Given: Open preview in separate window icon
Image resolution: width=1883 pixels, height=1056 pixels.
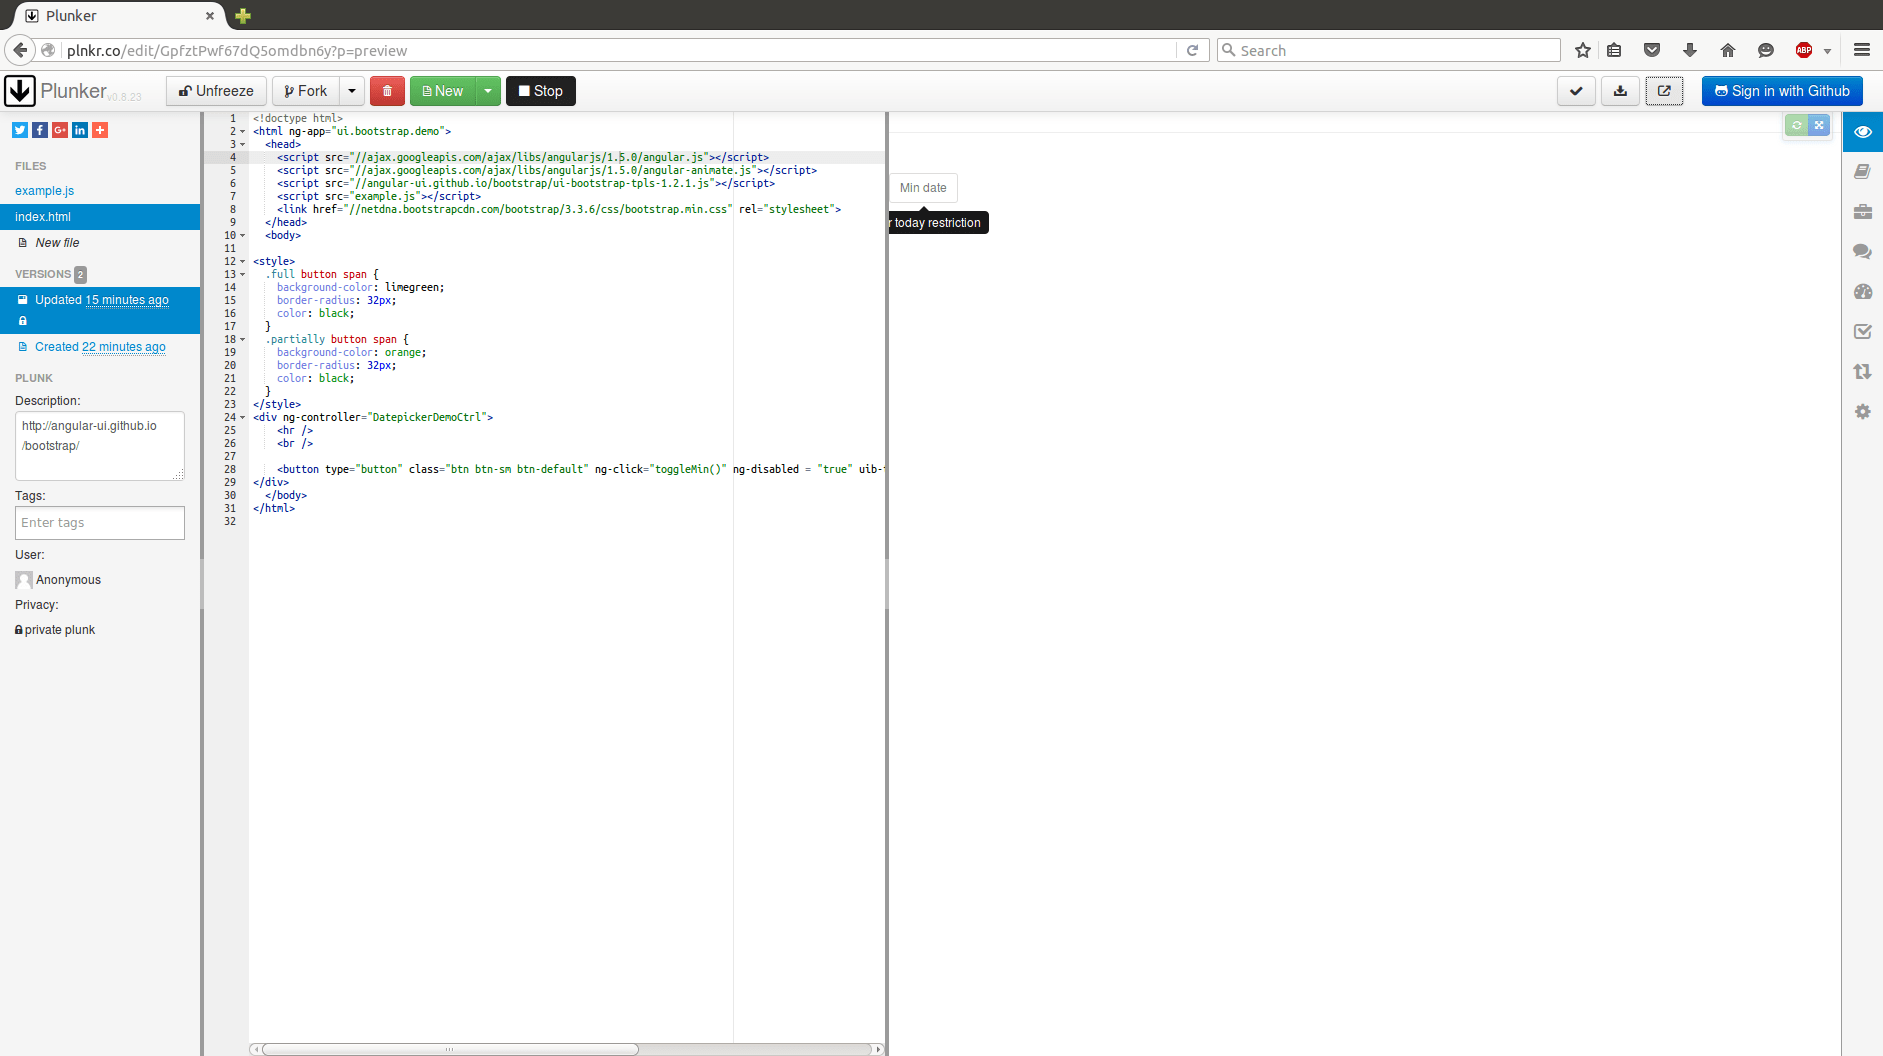Looking at the screenshot, I should point(1664,90).
